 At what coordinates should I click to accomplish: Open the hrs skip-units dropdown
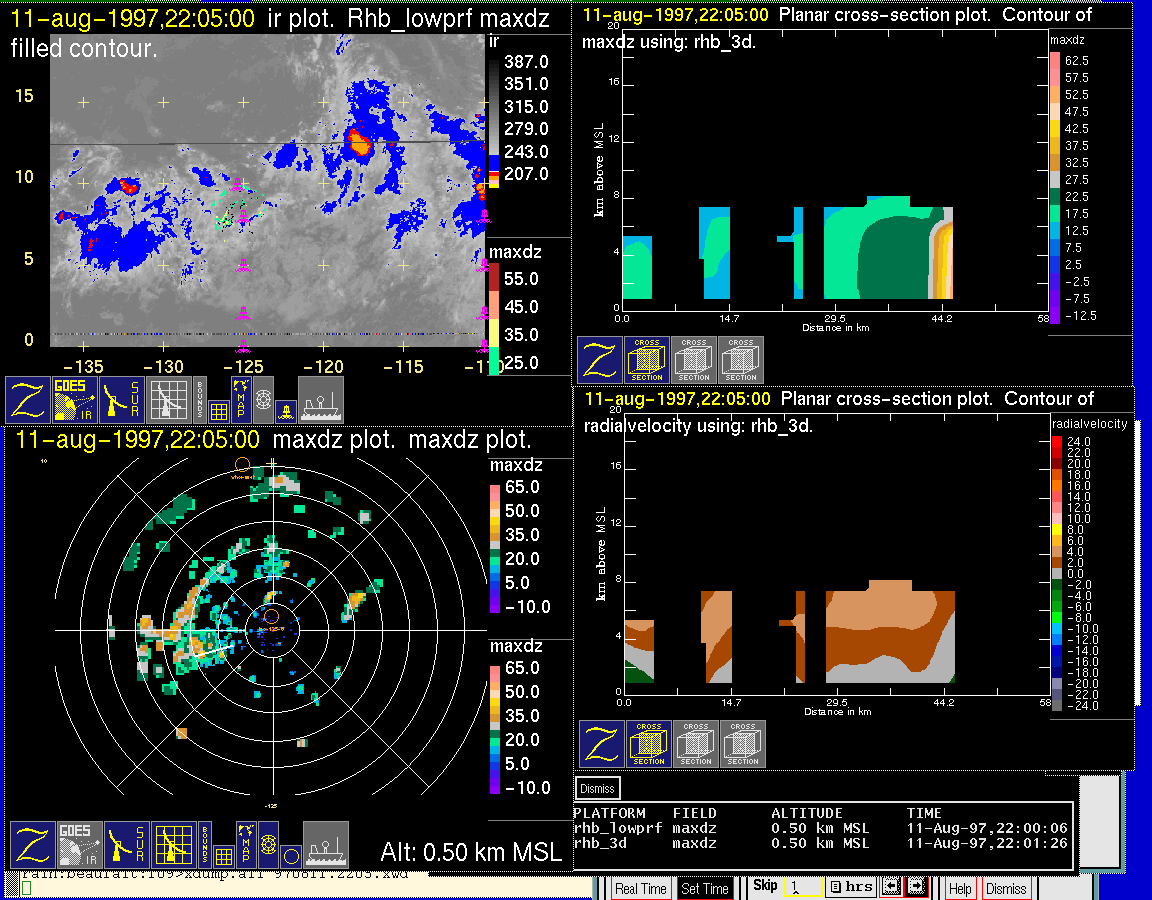pyautogui.click(x=850, y=887)
